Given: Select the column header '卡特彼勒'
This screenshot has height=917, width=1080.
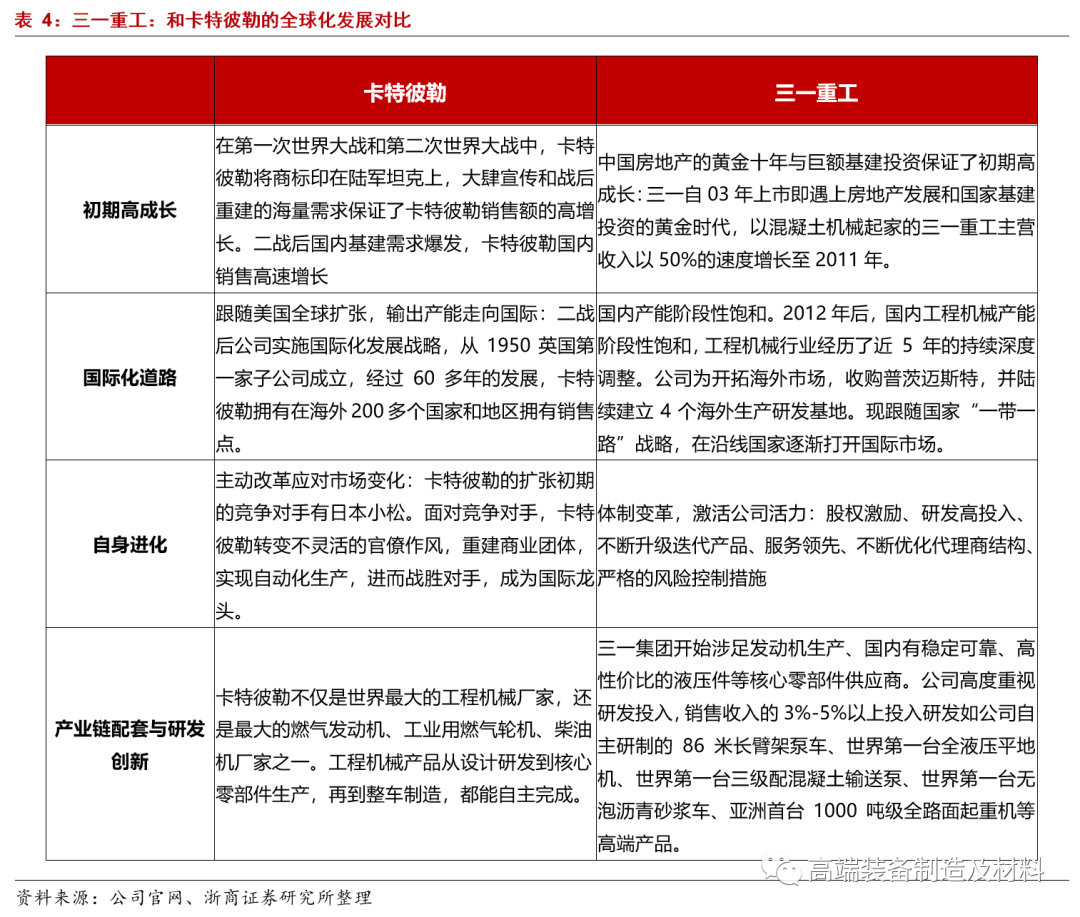Looking at the screenshot, I should point(405,92).
